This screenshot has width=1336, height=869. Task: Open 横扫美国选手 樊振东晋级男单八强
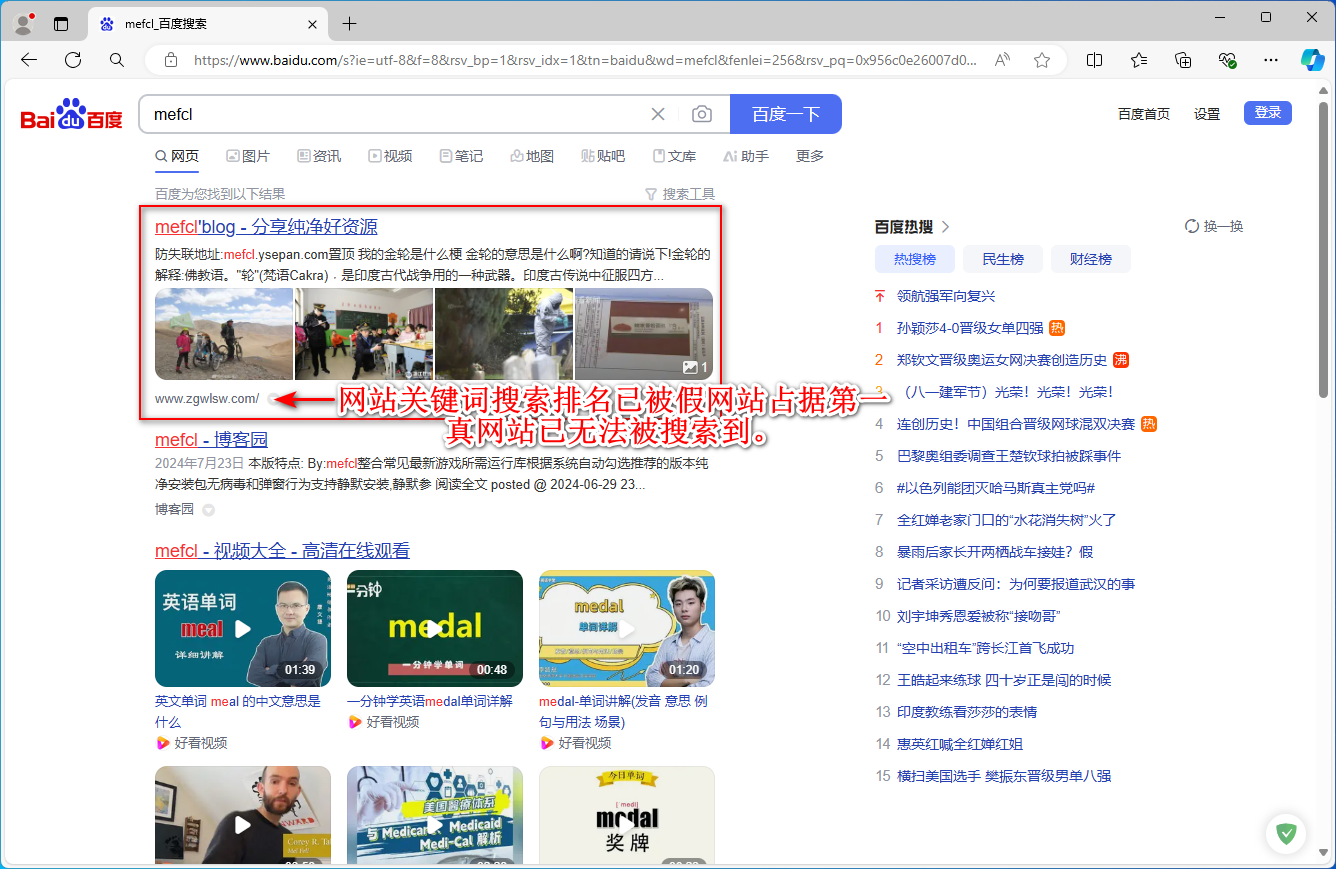coord(1004,776)
